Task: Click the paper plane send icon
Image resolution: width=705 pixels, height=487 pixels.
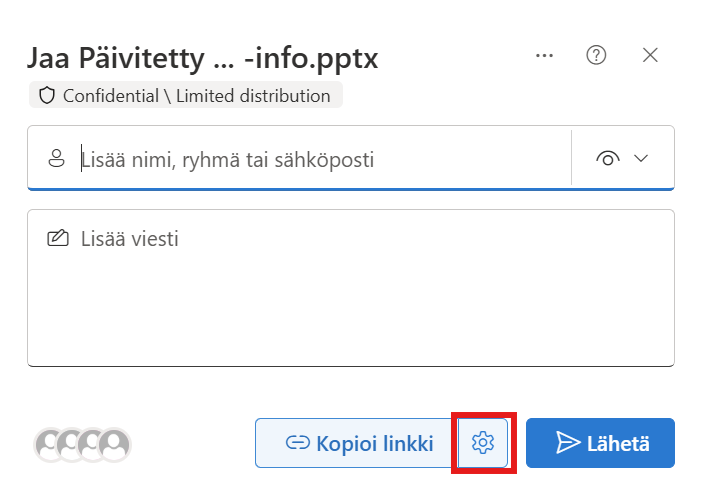Action: point(568,443)
